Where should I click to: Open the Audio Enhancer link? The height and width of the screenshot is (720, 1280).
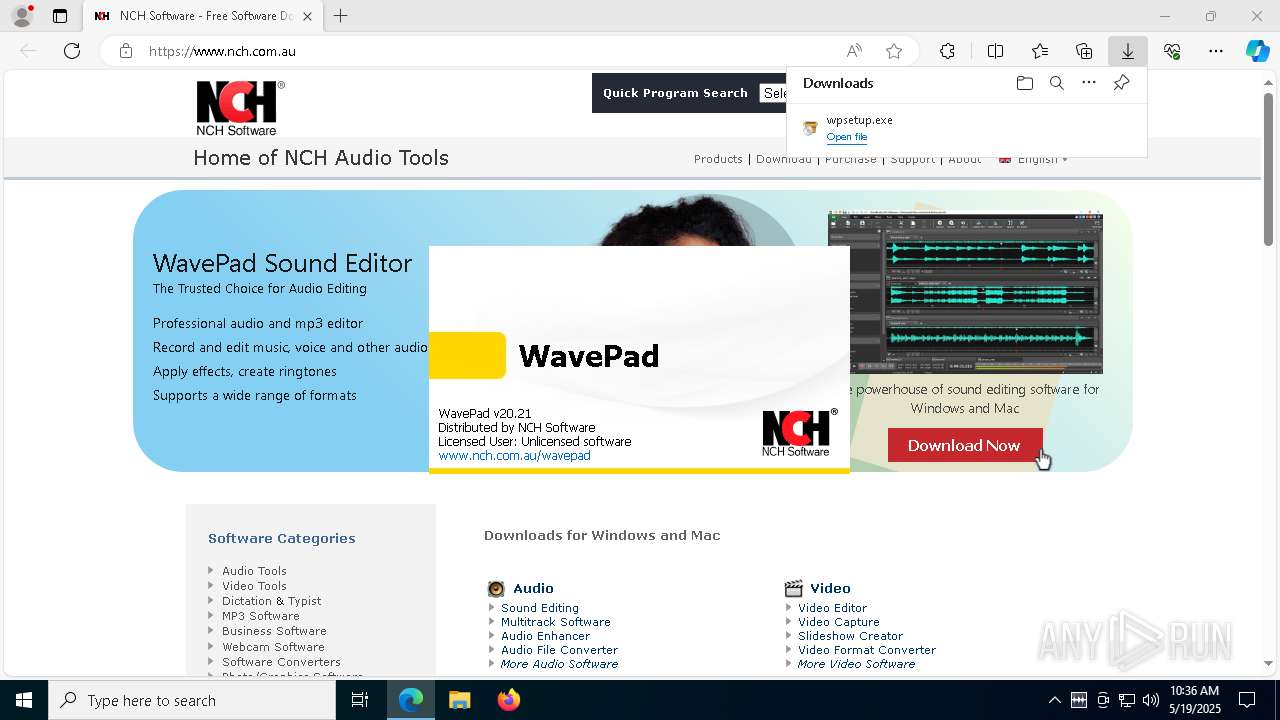[546, 636]
